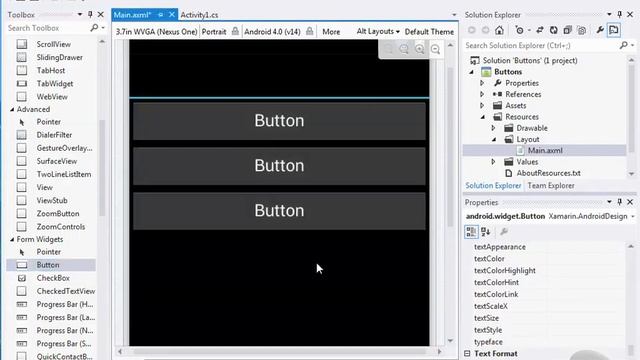
Task: Click the Collapse All icon
Action: 567,30
